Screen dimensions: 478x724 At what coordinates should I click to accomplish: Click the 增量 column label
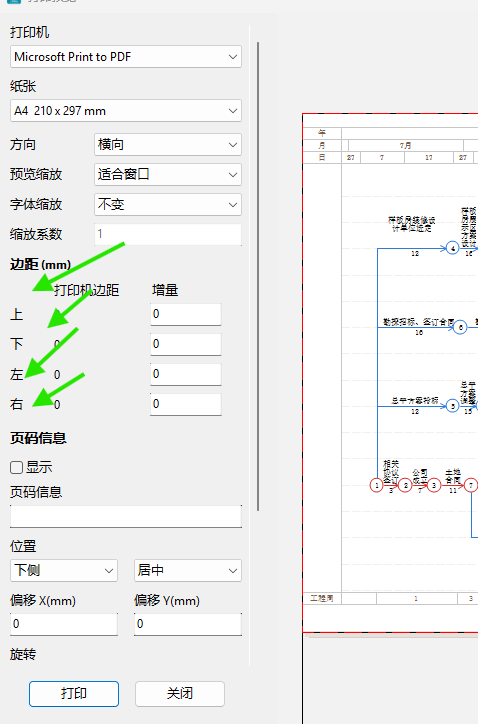(x=165, y=290)
